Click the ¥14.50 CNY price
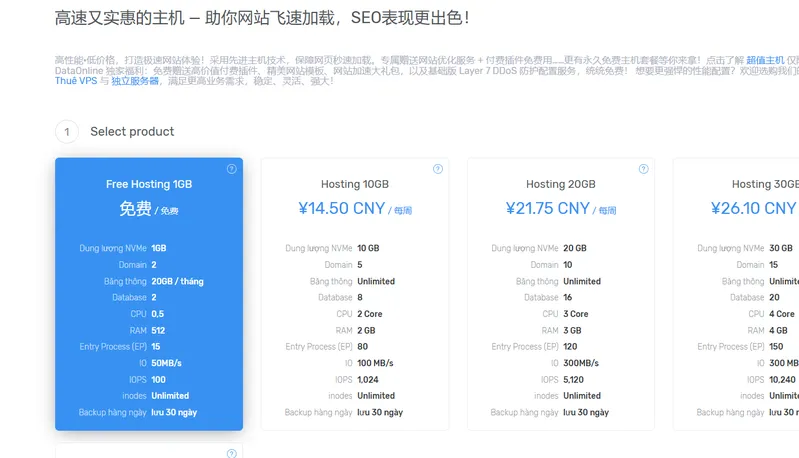The image size is (799, 458). click(x=342, y=209)
